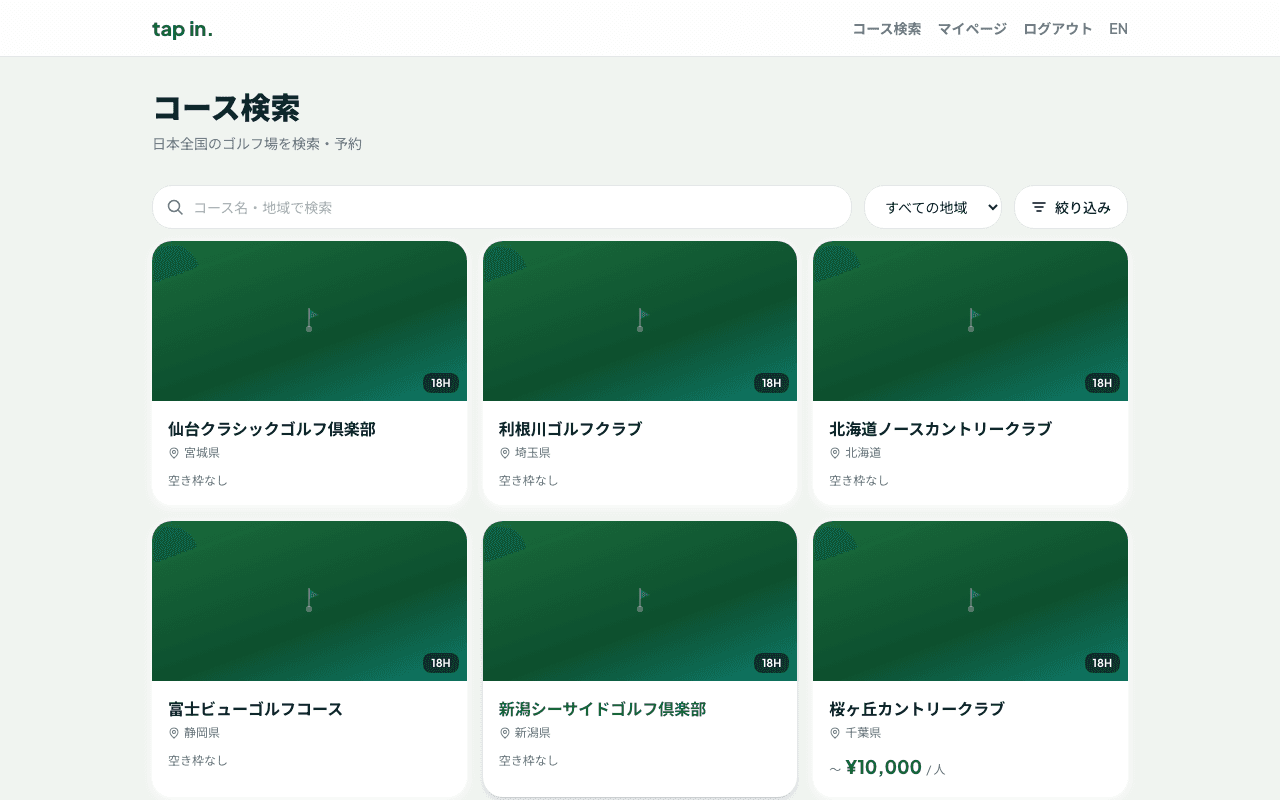1280x800 pixels.
Task: Click the flag icon on 北海道ノースカントリークラブ image
Action: [x=970, y=318]
